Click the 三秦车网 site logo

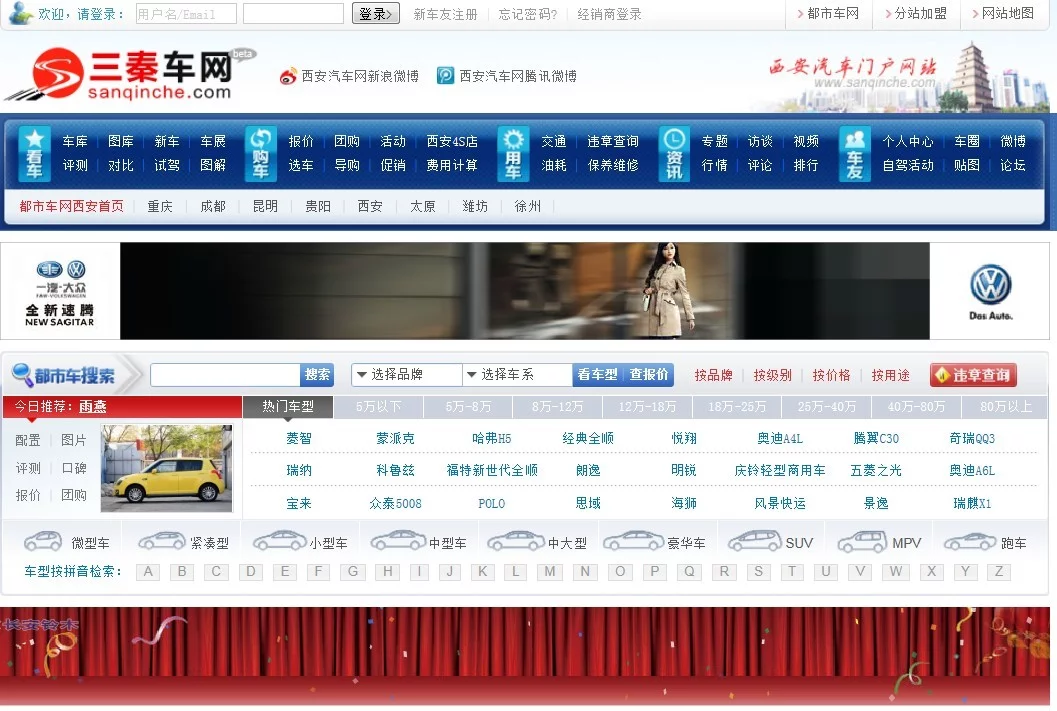pos(131,74)
